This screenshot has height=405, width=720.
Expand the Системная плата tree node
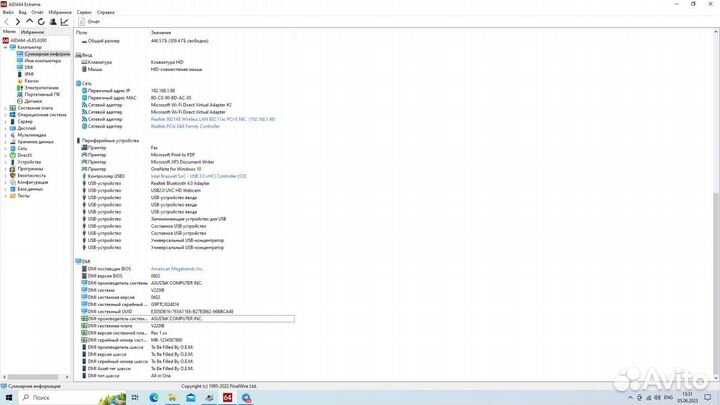6,108
